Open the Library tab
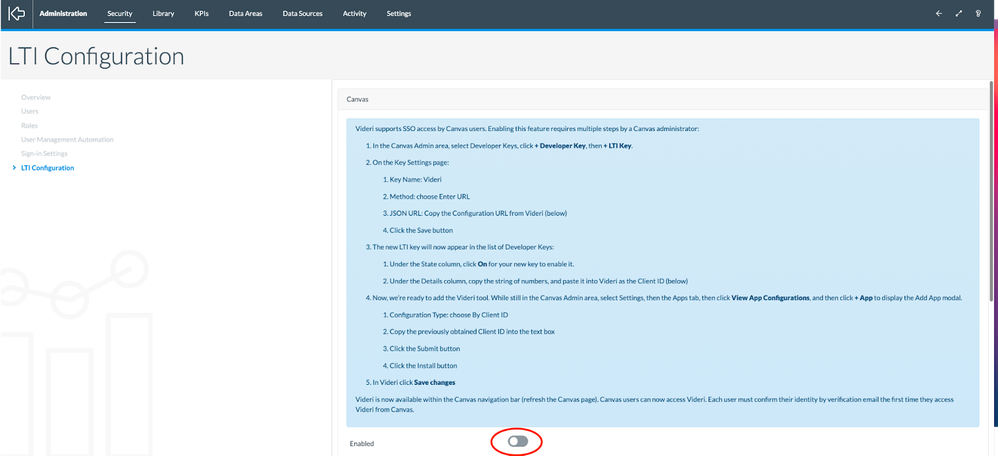Viewport: 998px width, 456px height. [164, 13]
